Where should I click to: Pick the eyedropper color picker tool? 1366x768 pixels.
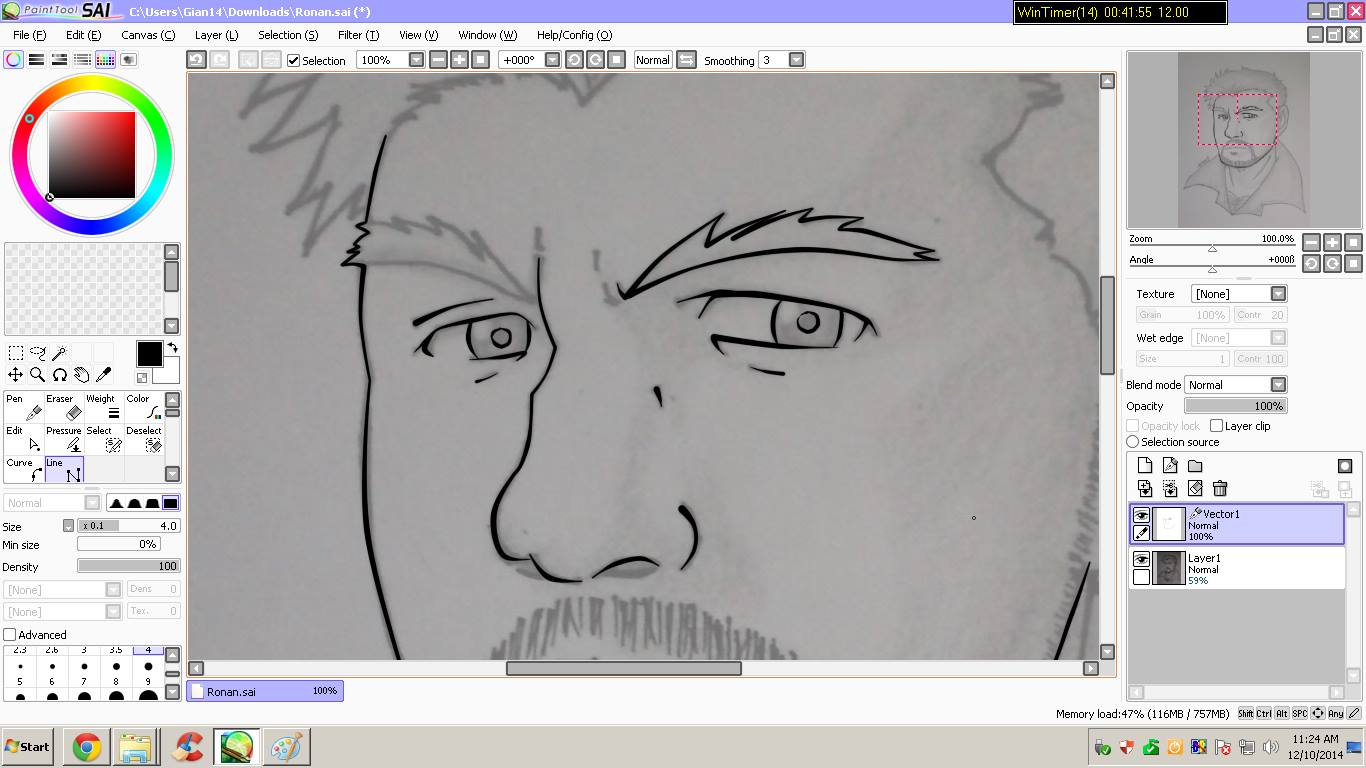point(104,375)
